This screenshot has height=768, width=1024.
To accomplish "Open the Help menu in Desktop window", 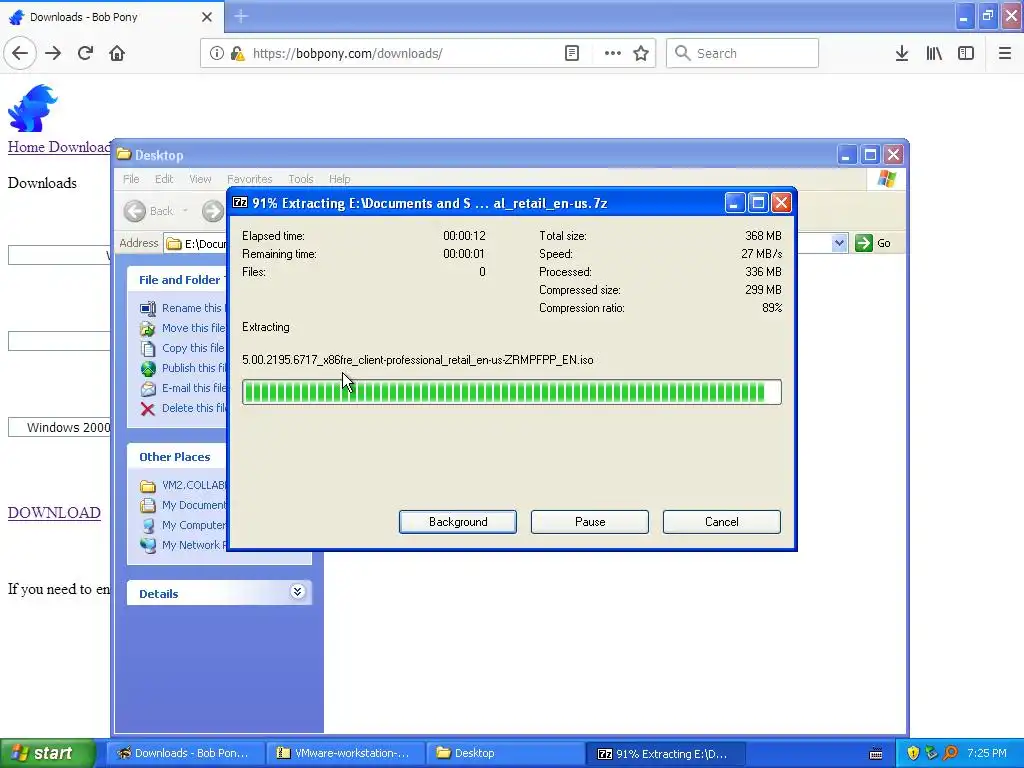I will point(339,179).
